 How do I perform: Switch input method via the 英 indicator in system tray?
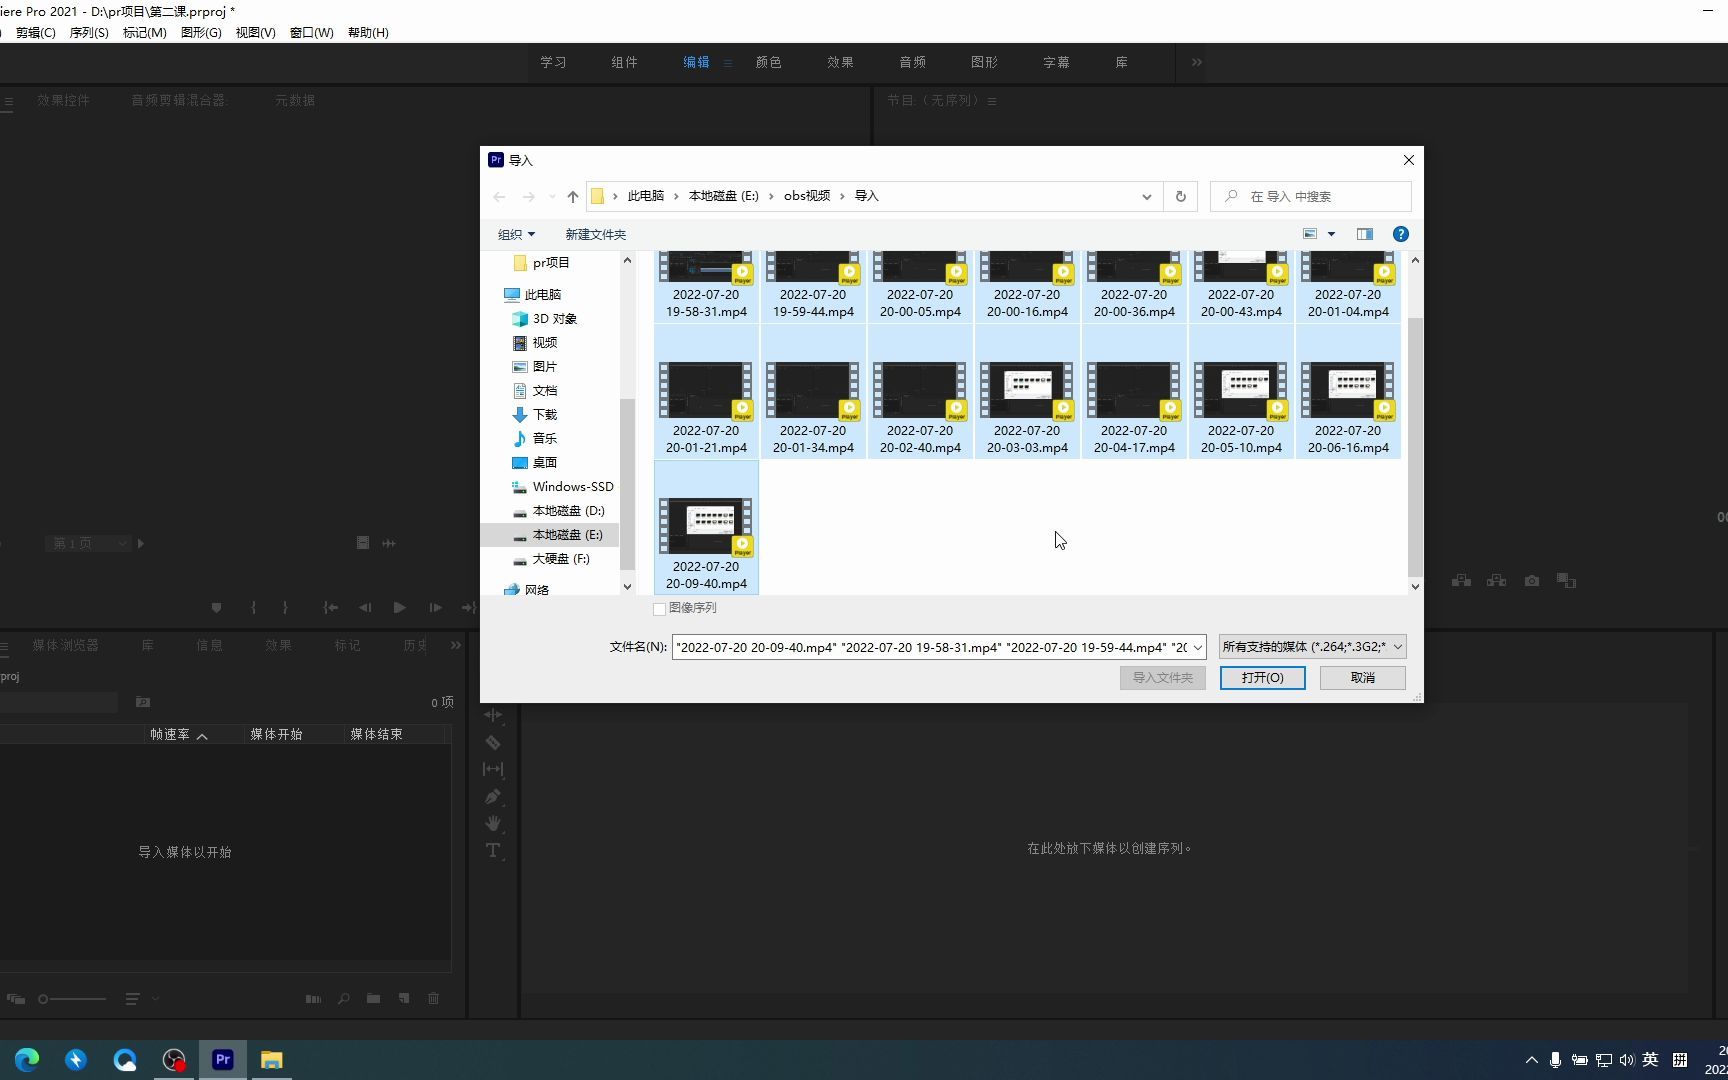point(1650,1060)
